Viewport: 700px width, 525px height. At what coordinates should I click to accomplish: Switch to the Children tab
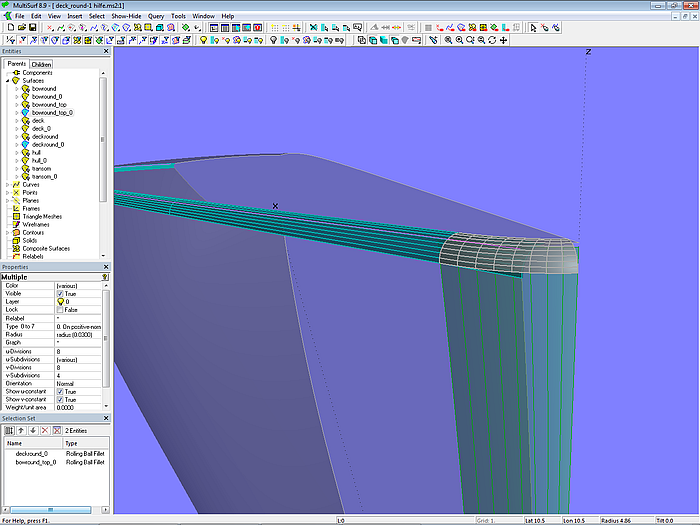coord(42,64)
